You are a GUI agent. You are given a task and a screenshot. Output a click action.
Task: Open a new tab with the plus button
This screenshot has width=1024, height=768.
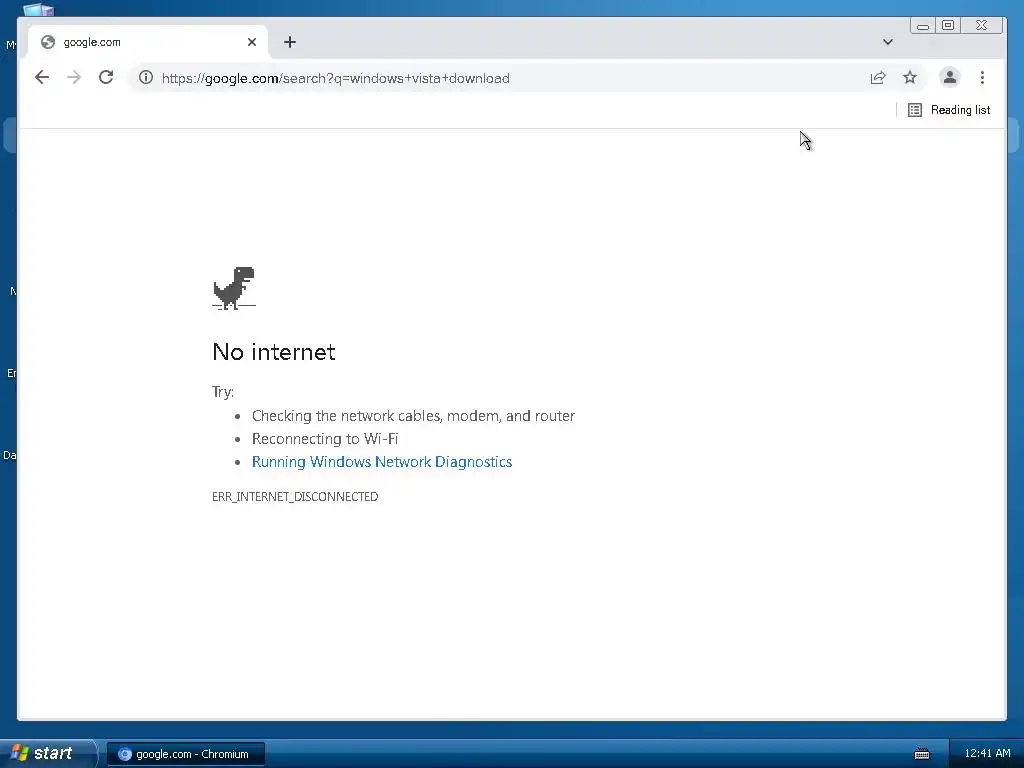[290, 42]
